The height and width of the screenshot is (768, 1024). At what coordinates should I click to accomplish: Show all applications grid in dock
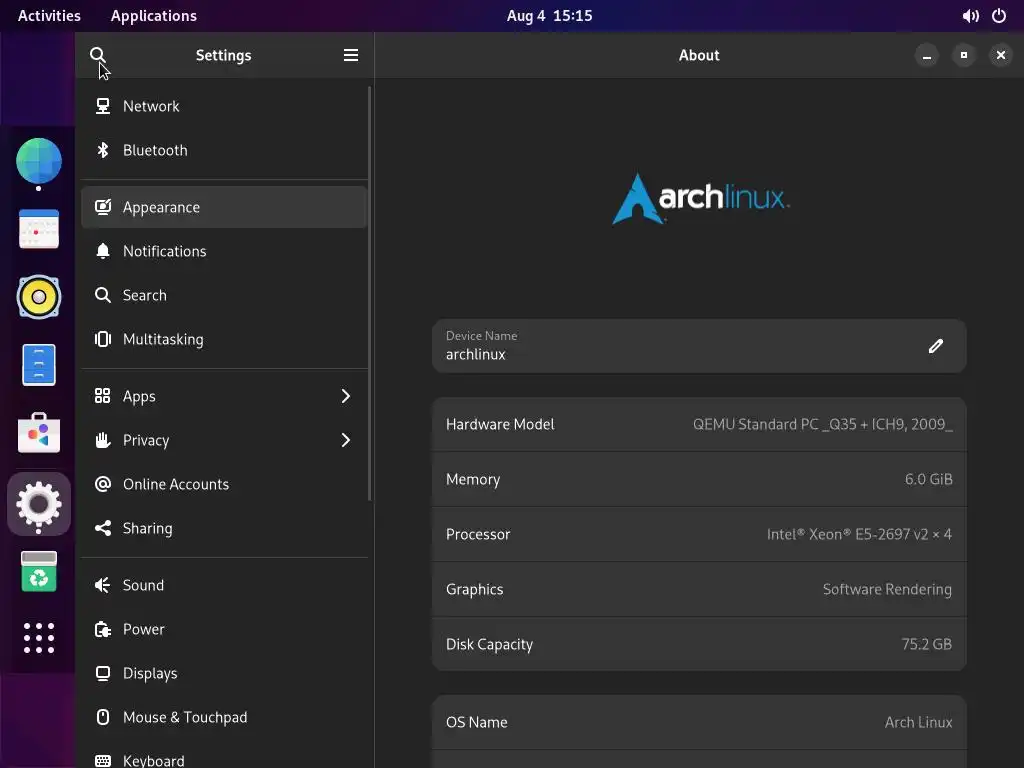click(x=39, y=638)
